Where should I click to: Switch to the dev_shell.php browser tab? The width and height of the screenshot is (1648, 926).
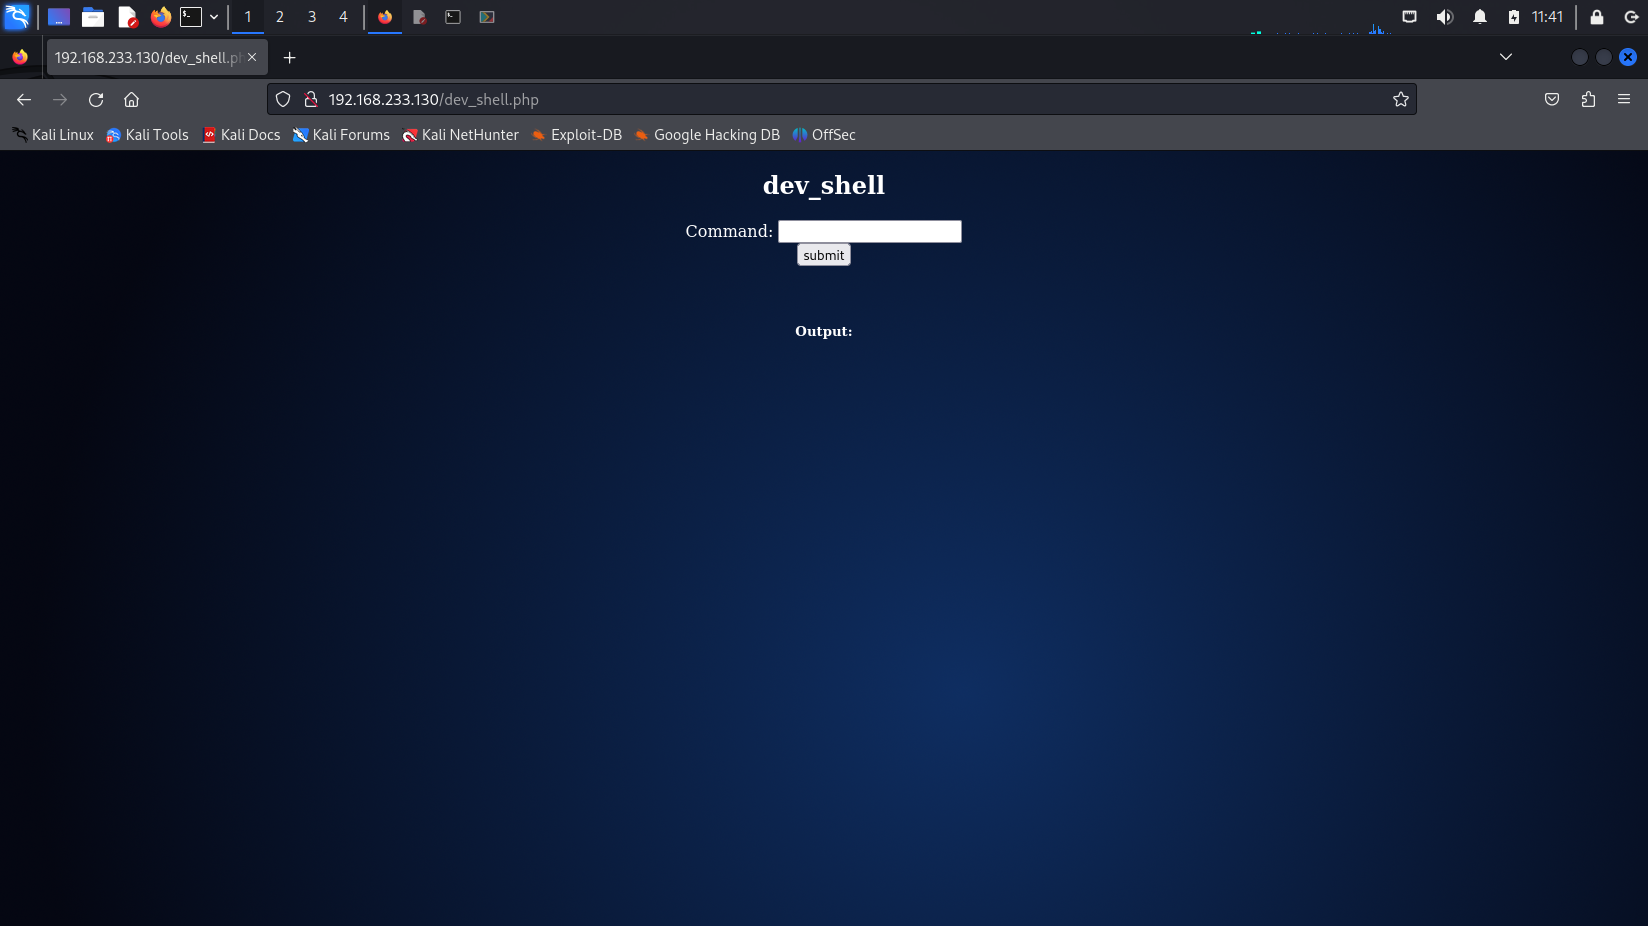[x=150, y=57]
